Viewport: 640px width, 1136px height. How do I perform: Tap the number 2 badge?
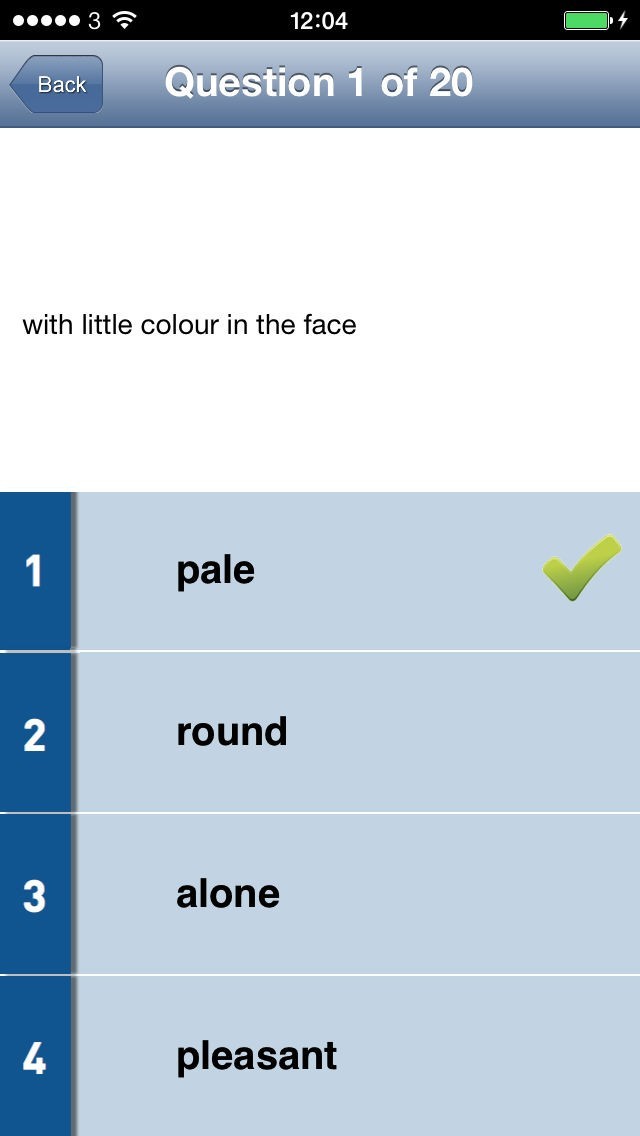35,733
